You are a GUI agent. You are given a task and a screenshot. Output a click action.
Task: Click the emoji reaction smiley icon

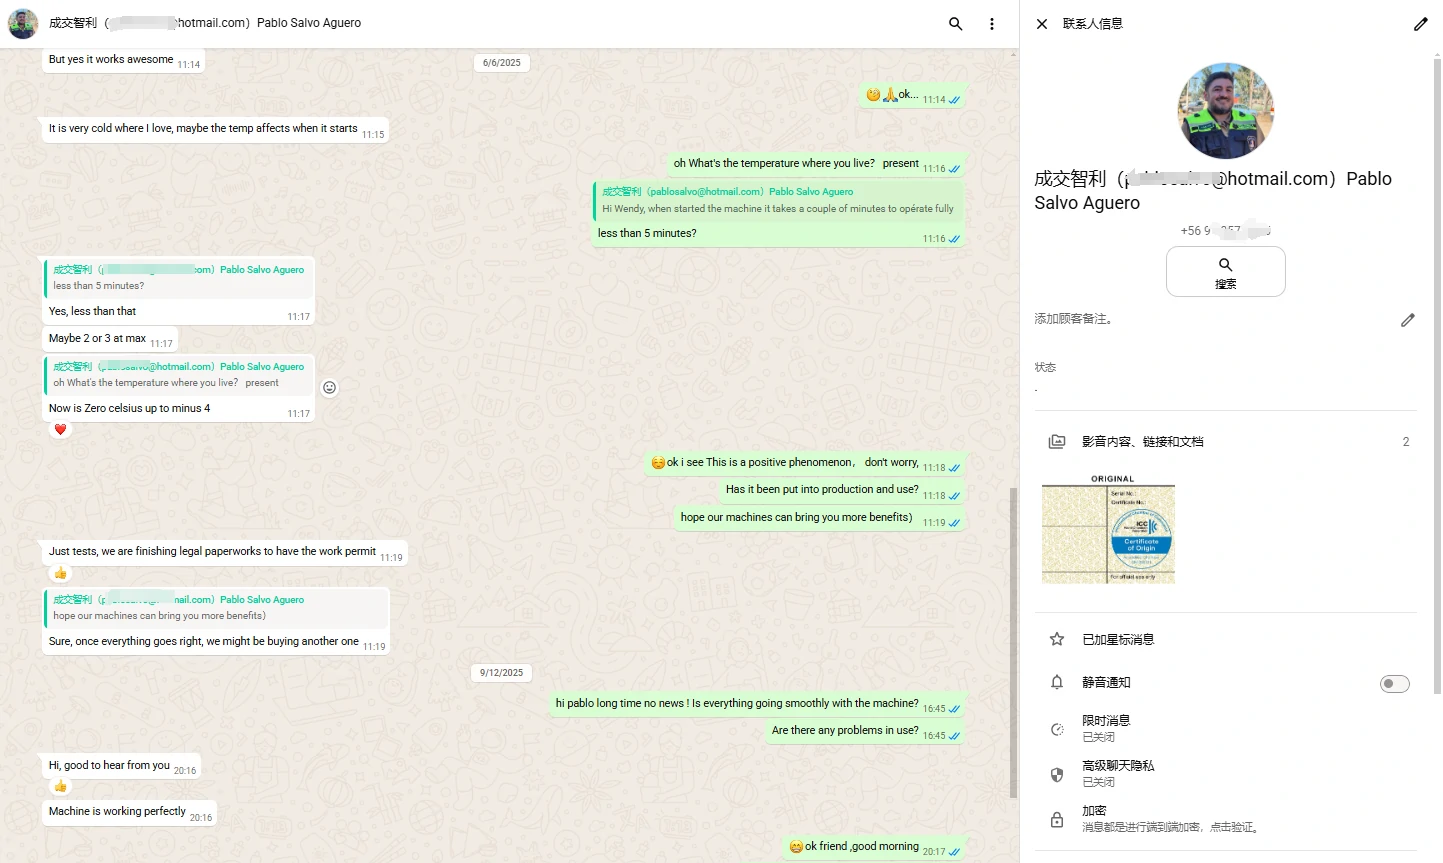pos(329,388)
